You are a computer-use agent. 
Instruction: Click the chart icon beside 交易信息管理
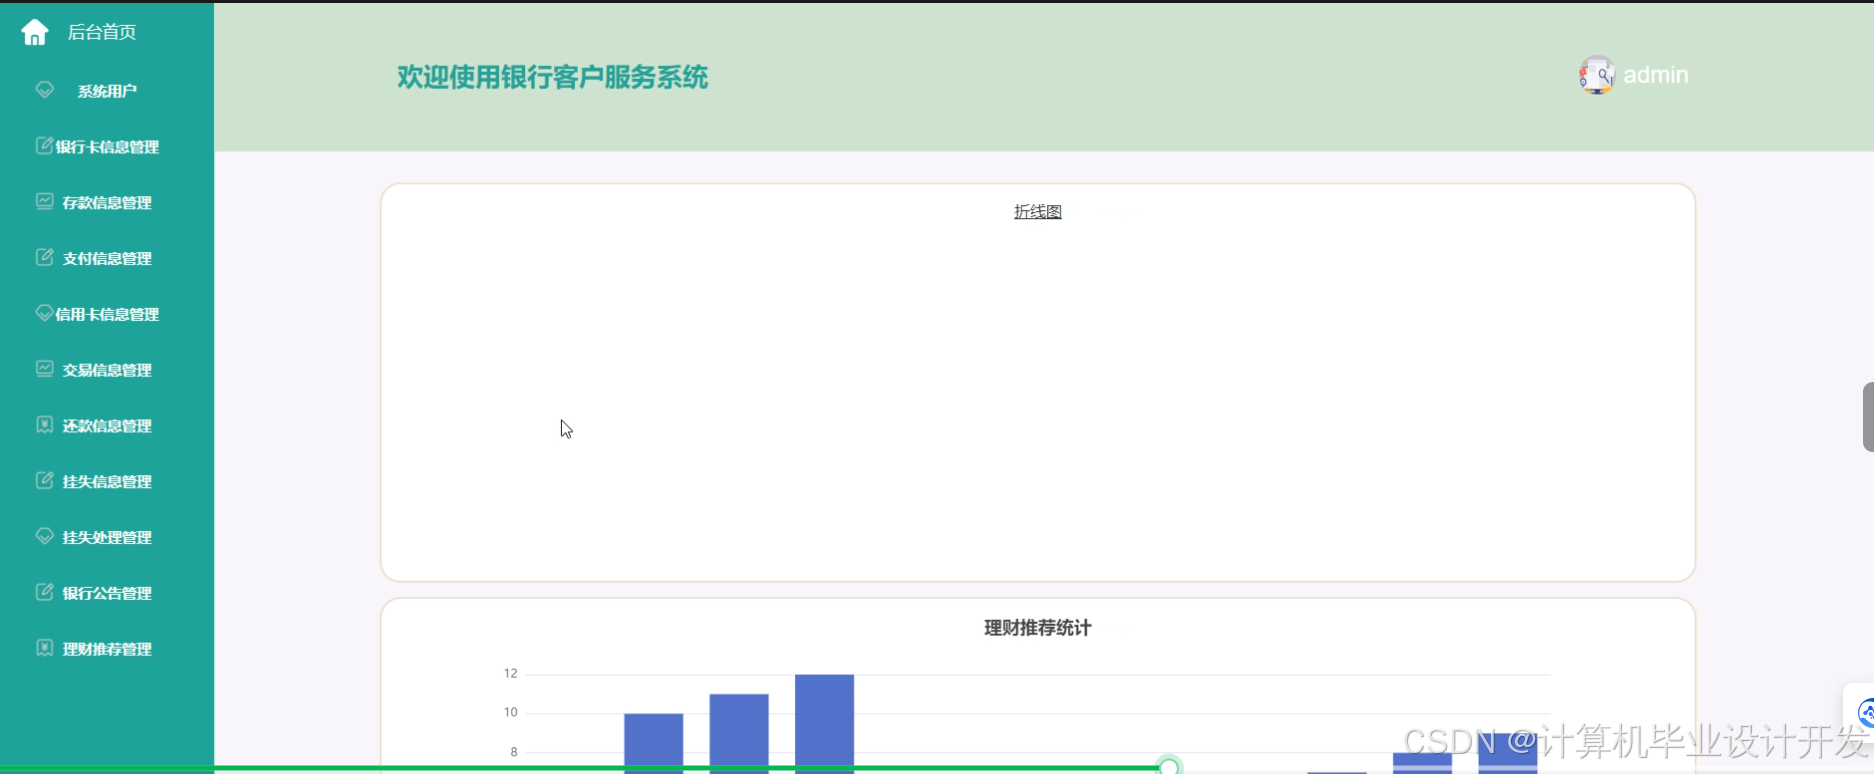click(x=44, y=369)
